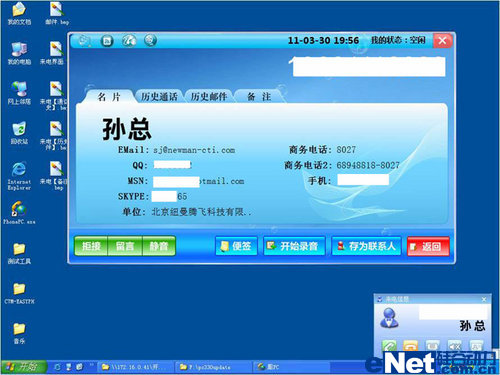This screenshot has width=500, height=375.
Task: Open the Windows 开始 start button
Action: 23,367
